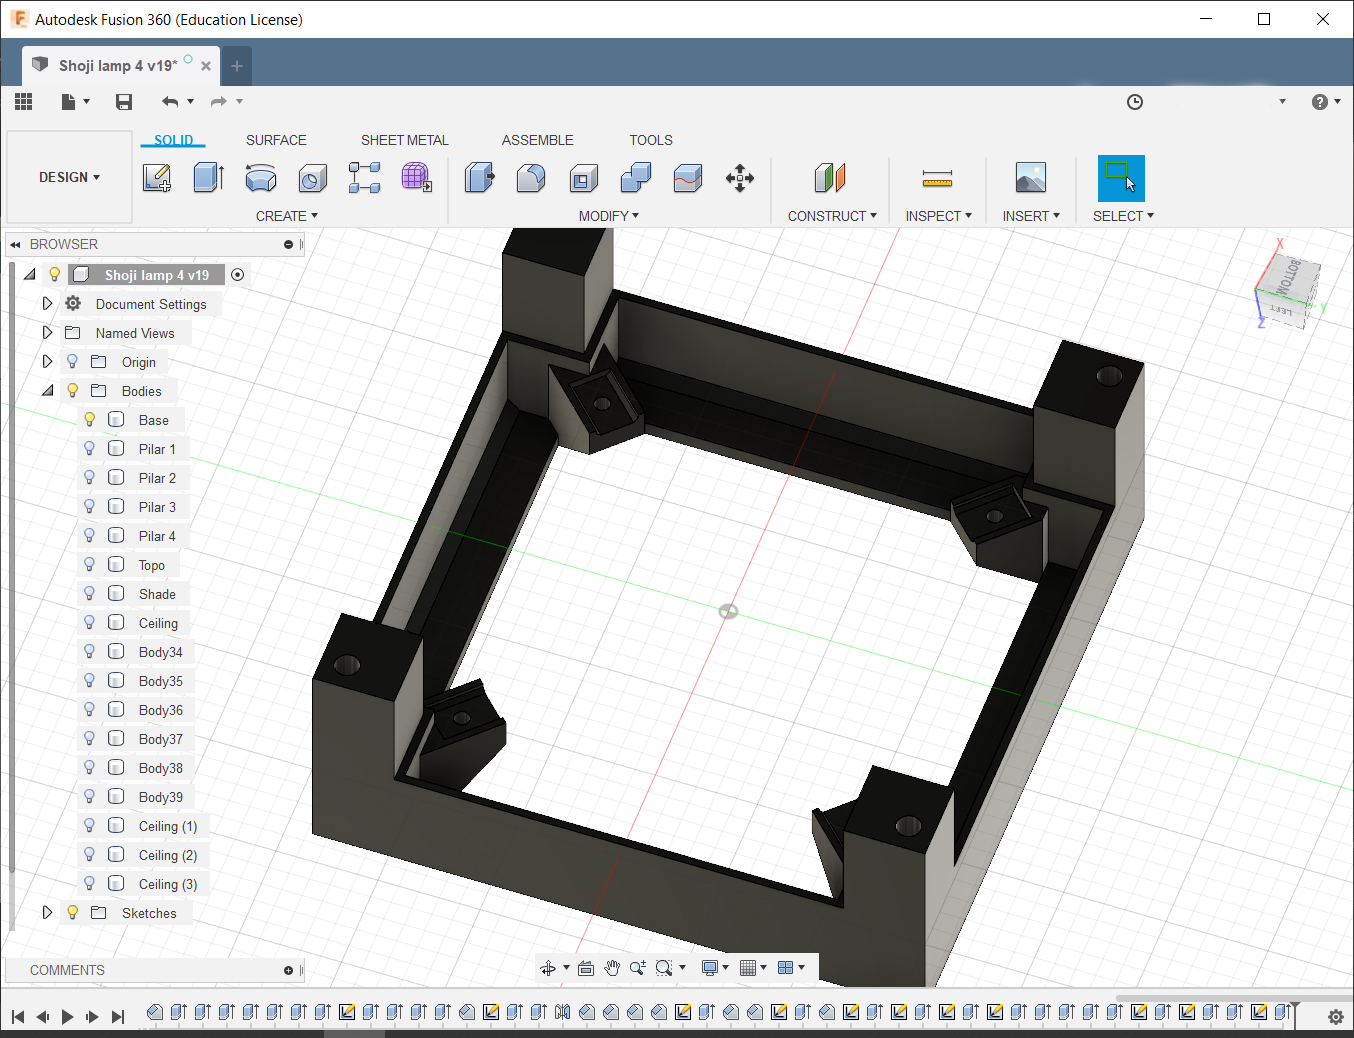
Task: Toggle visibility of the Shade body
Action: 90,594
